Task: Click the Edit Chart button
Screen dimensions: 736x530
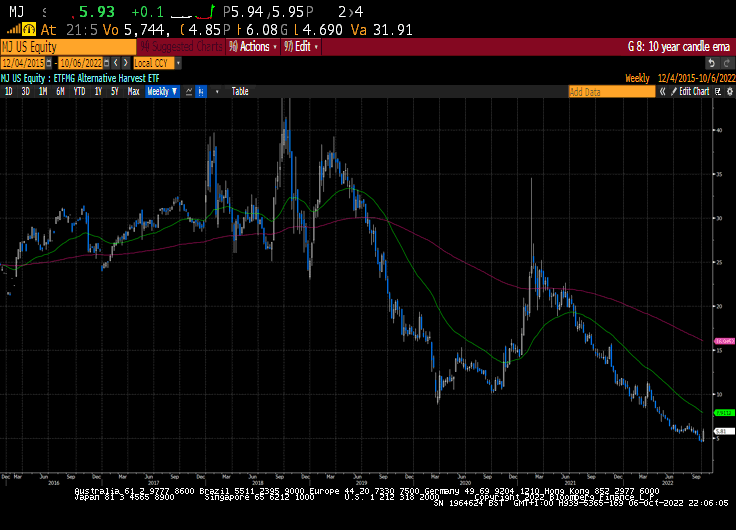Action: (x=690, y=92)
